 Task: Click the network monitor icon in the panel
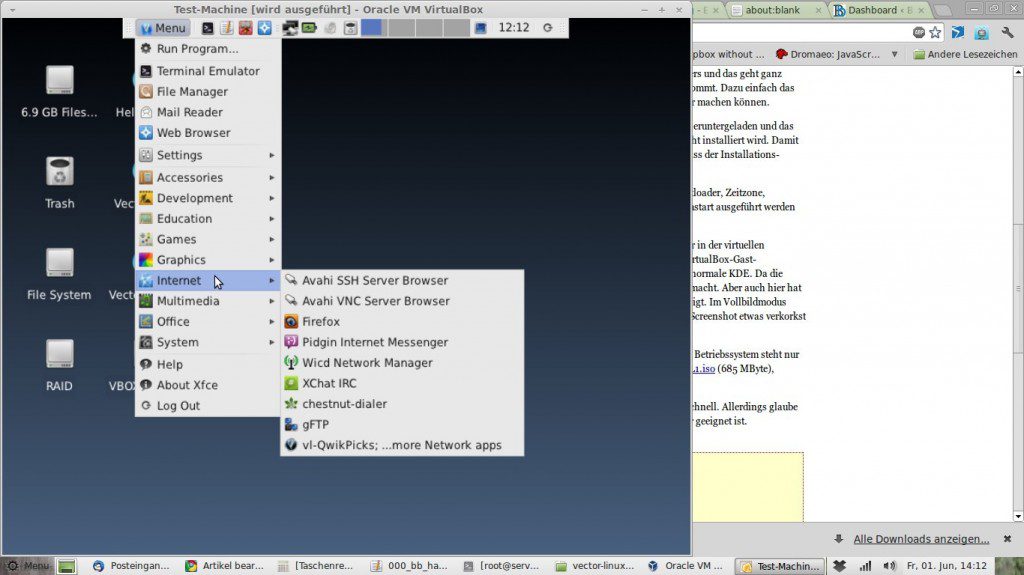pyautogui.click(x=290, y=28)
